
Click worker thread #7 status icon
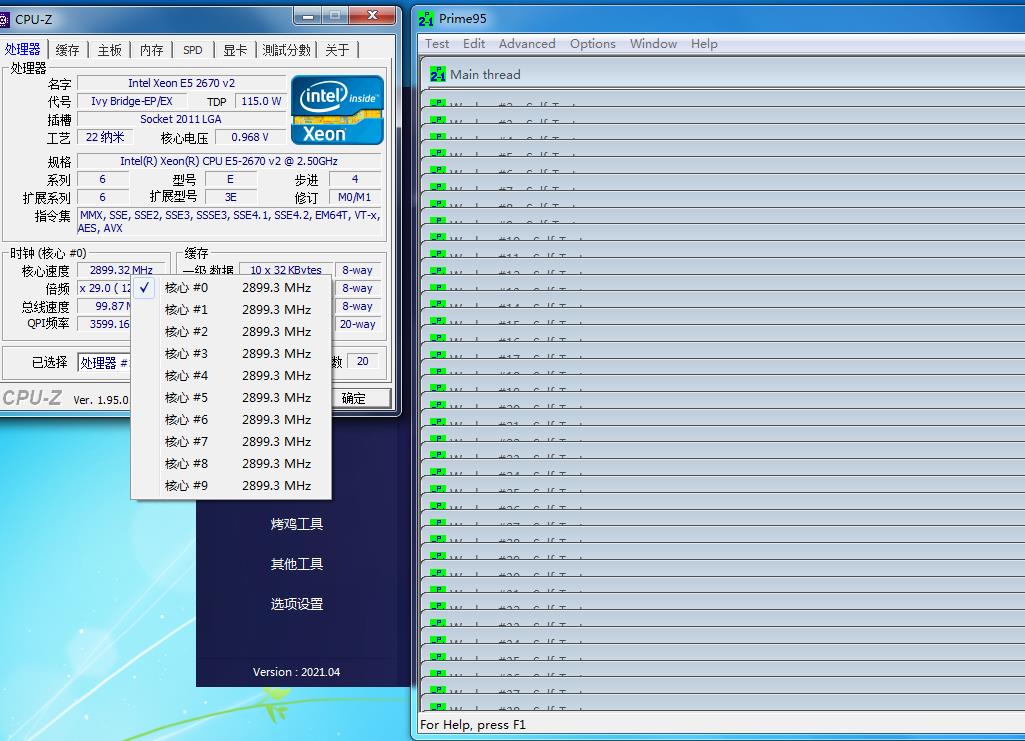(436, 187)
